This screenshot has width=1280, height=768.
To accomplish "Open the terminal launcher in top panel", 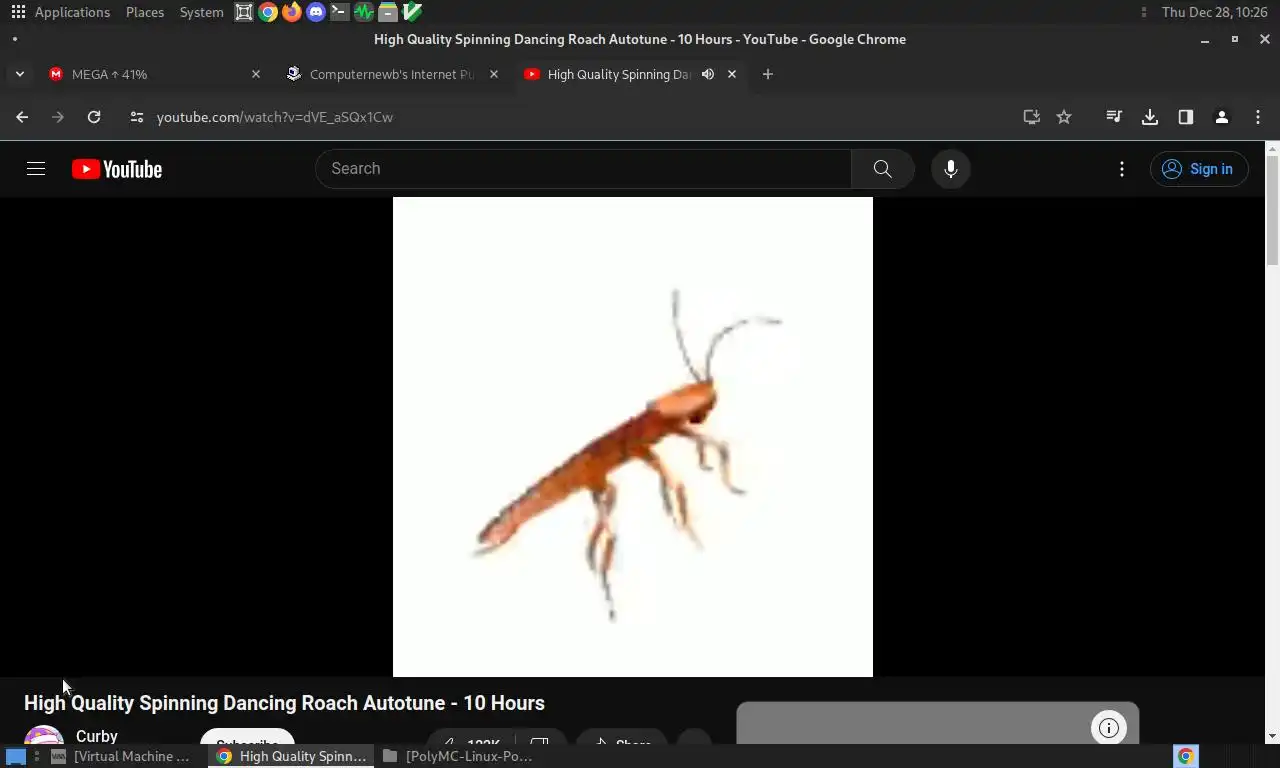I will 340,12.
